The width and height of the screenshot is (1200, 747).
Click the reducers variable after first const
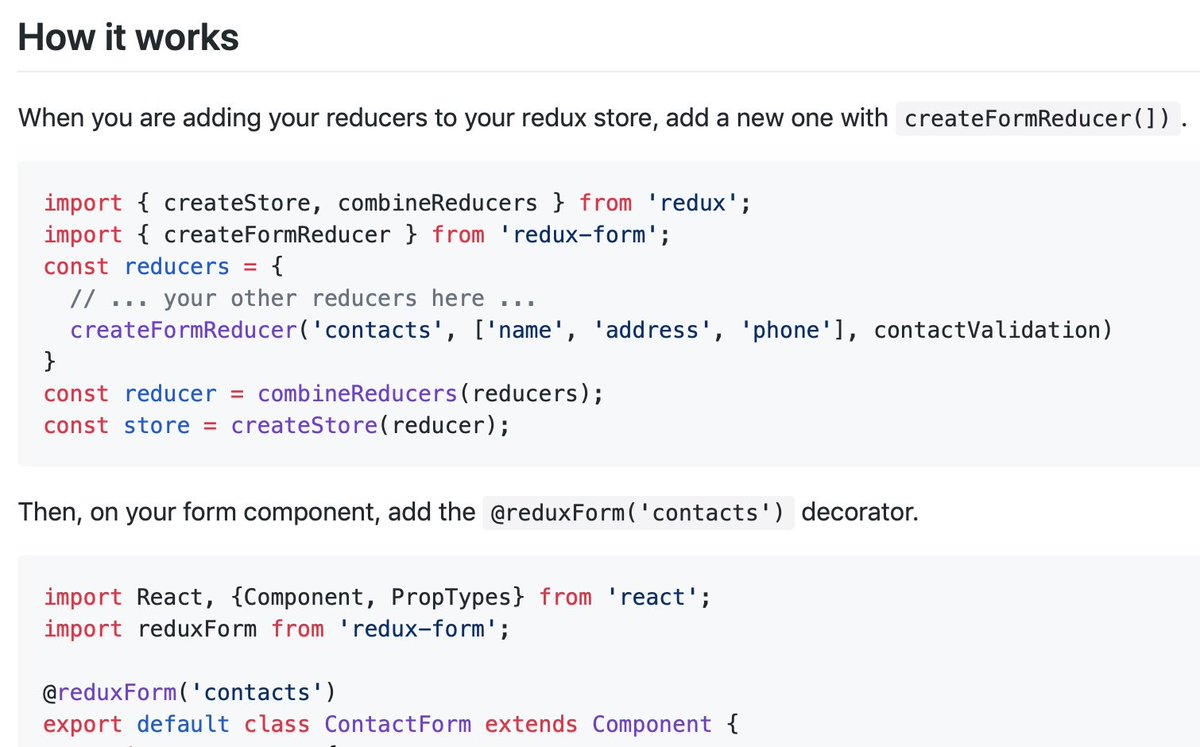(x=177, y=267)
